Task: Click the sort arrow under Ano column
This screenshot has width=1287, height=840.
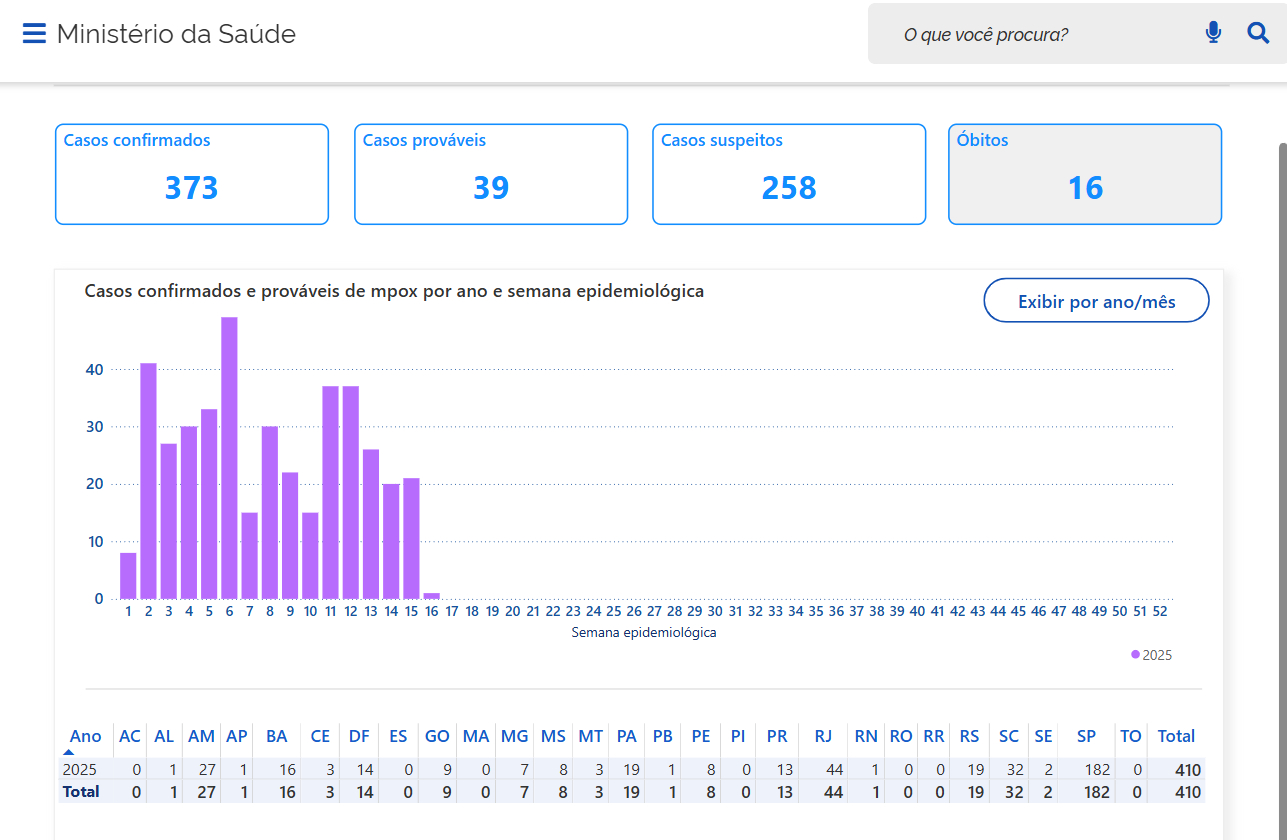Action: point(69,752)
